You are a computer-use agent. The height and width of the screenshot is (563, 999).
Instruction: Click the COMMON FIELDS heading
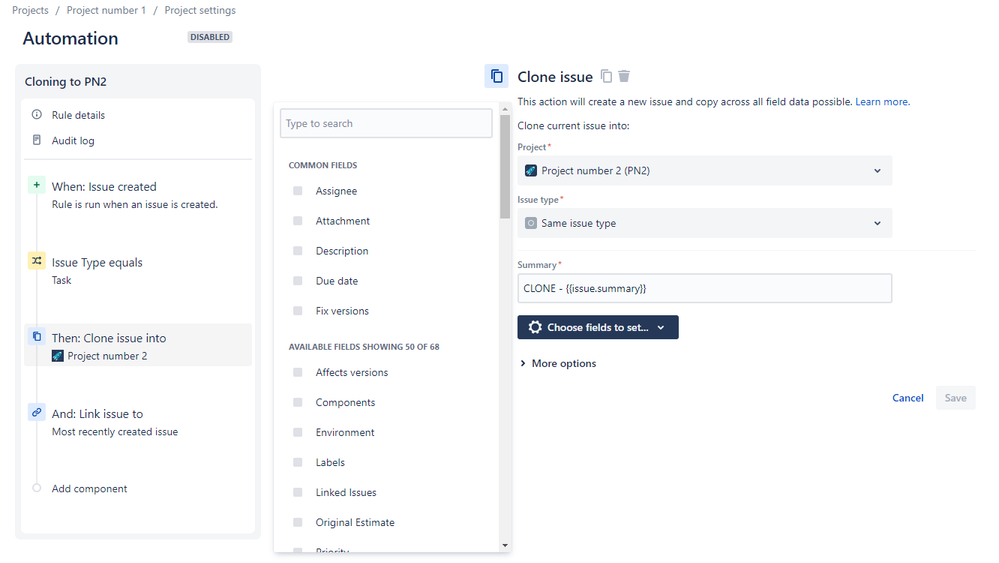click(x=322, y=165)
